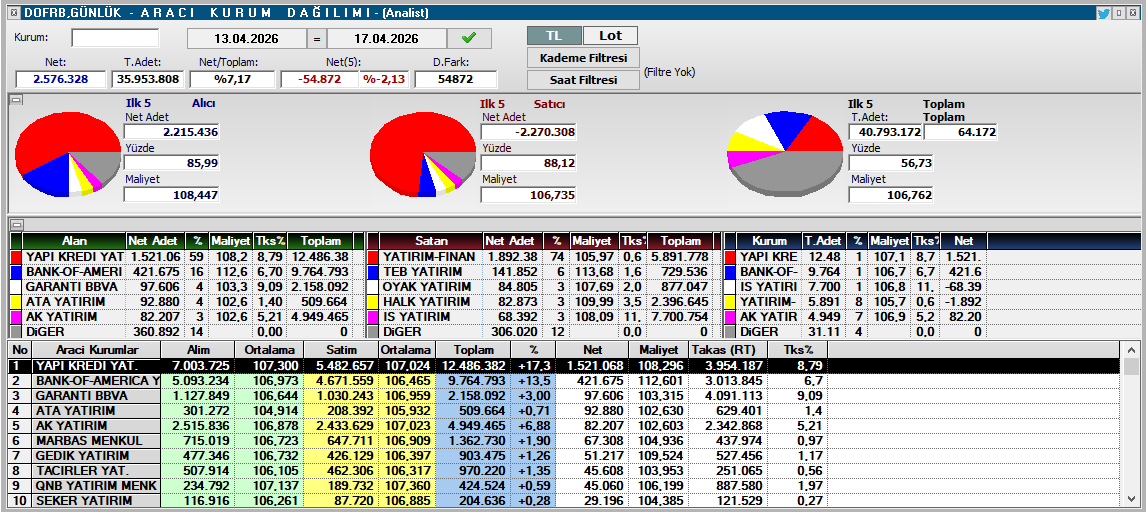
Task: Open Saat Filtresi
Action: click(583, 80)
